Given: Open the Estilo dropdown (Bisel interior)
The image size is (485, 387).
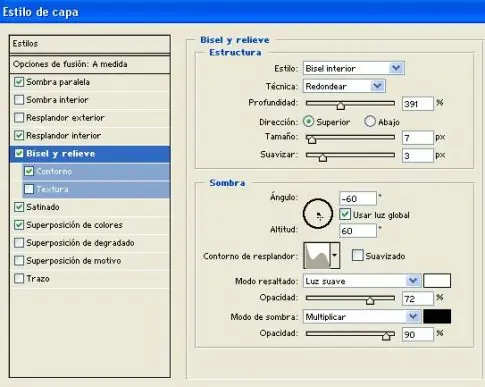Looking at the screenshot, I should click(353, 68).
